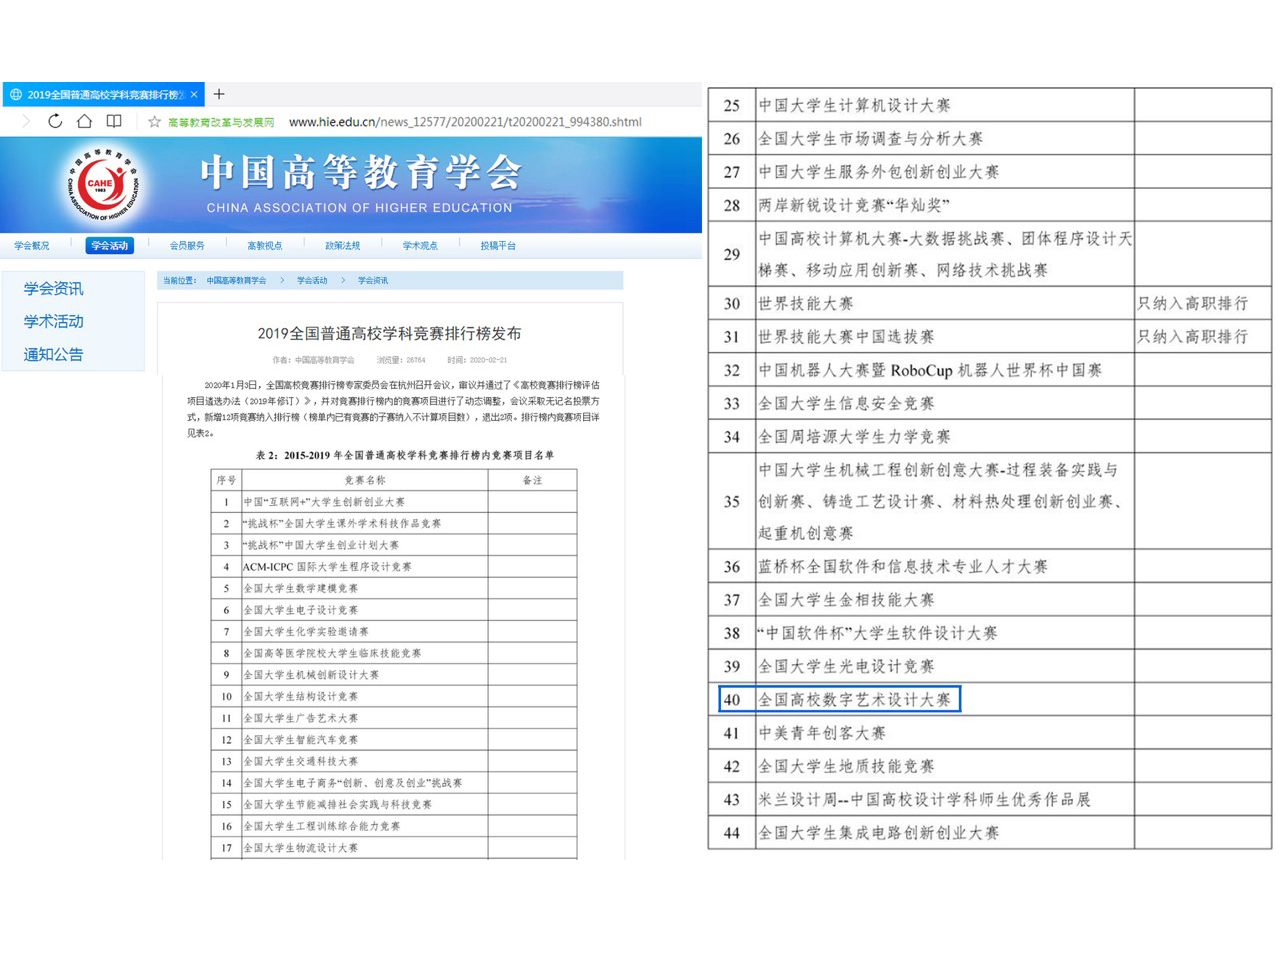The height and width of the screenshot is (960, 1280).
Task: Click the 中国高等教育学会 breadcrumb link
Action: coord(235,280)
